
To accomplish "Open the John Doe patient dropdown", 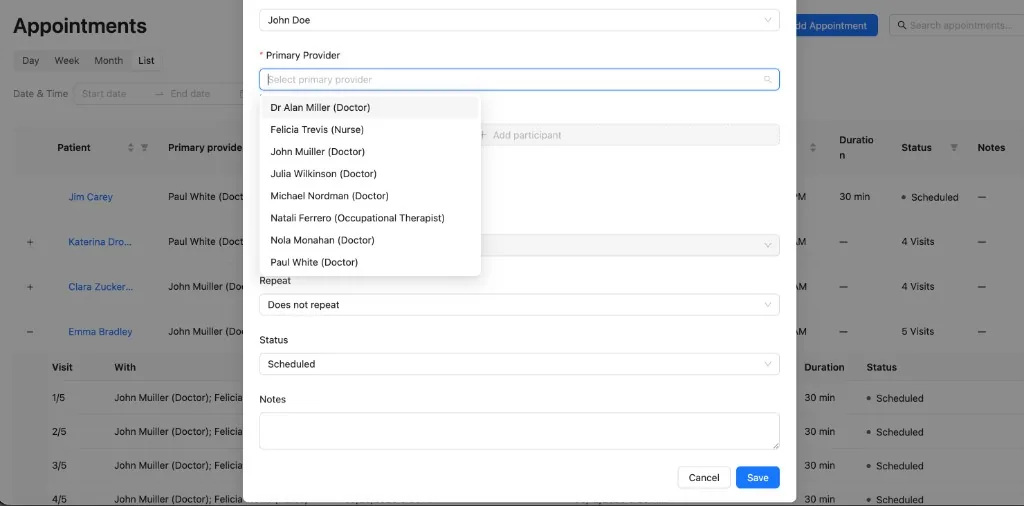I will point(519,20).
